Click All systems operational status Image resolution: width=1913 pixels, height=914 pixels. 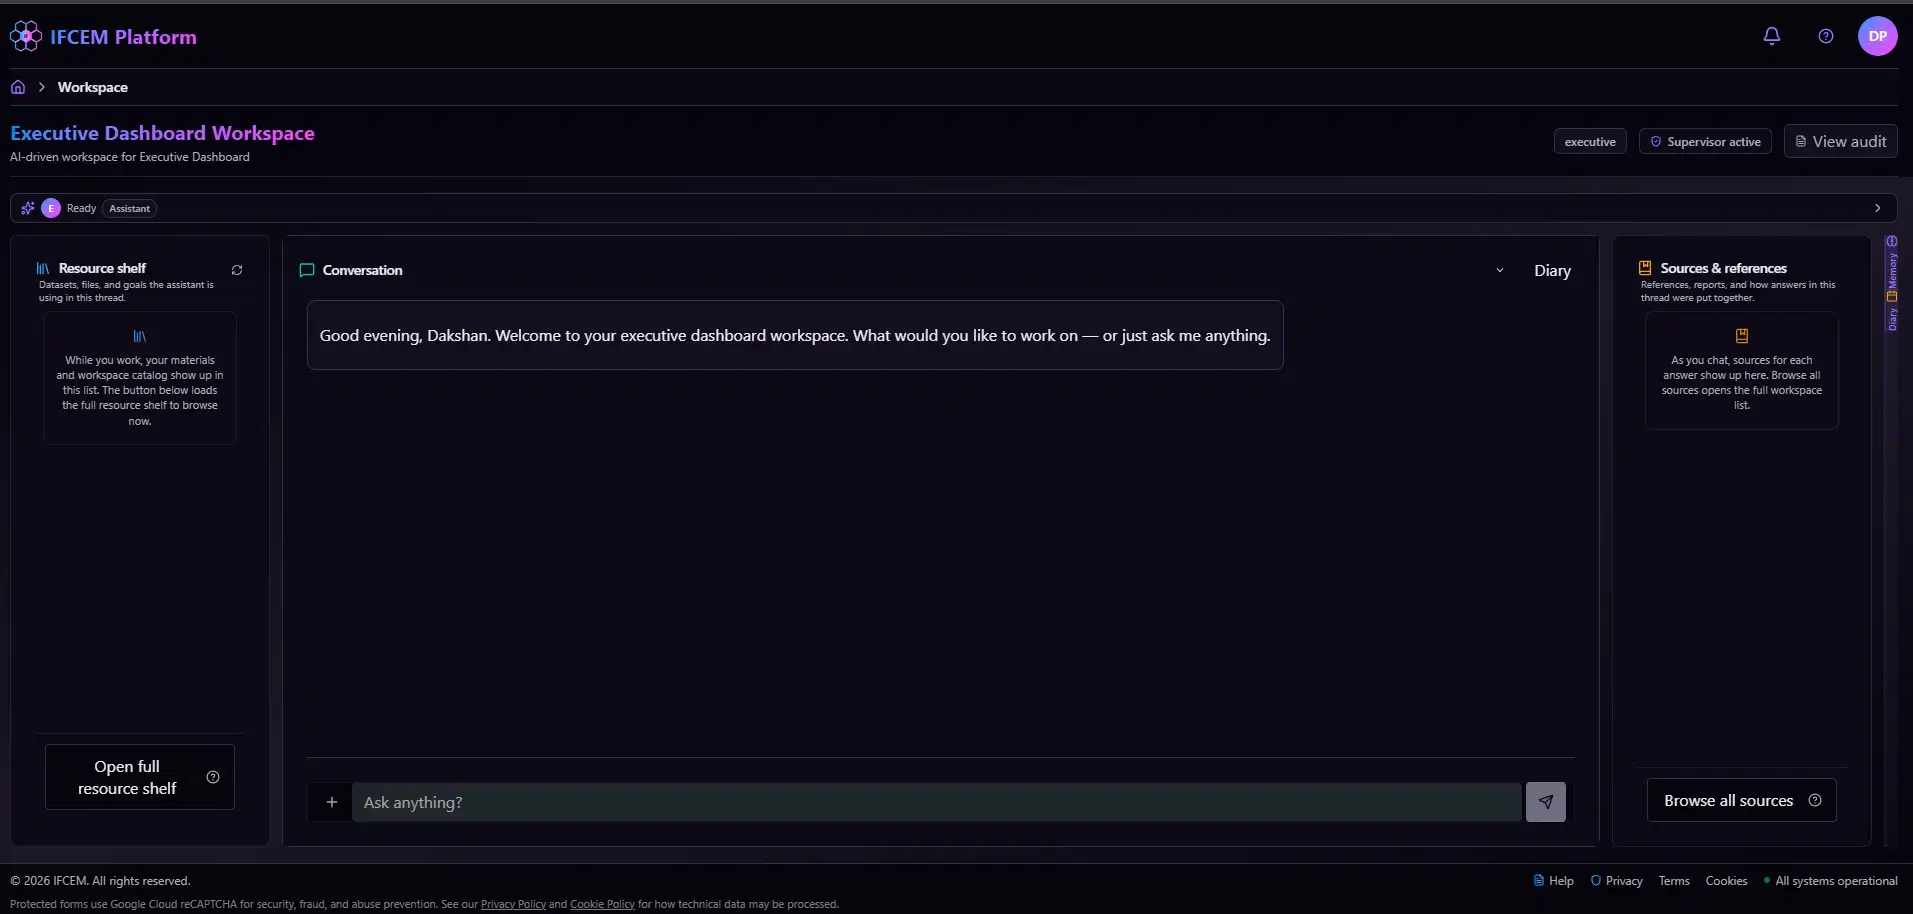1830,881
